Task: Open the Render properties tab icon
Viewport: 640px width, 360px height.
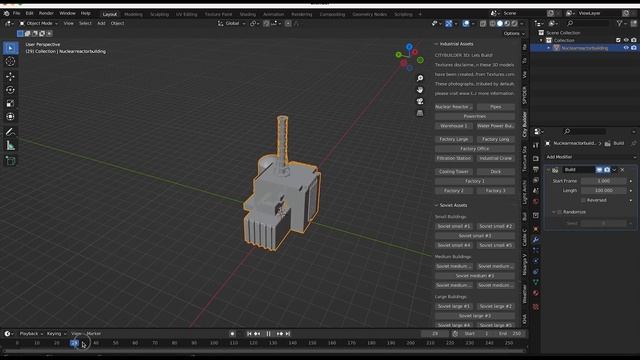Action: (536, 159)
